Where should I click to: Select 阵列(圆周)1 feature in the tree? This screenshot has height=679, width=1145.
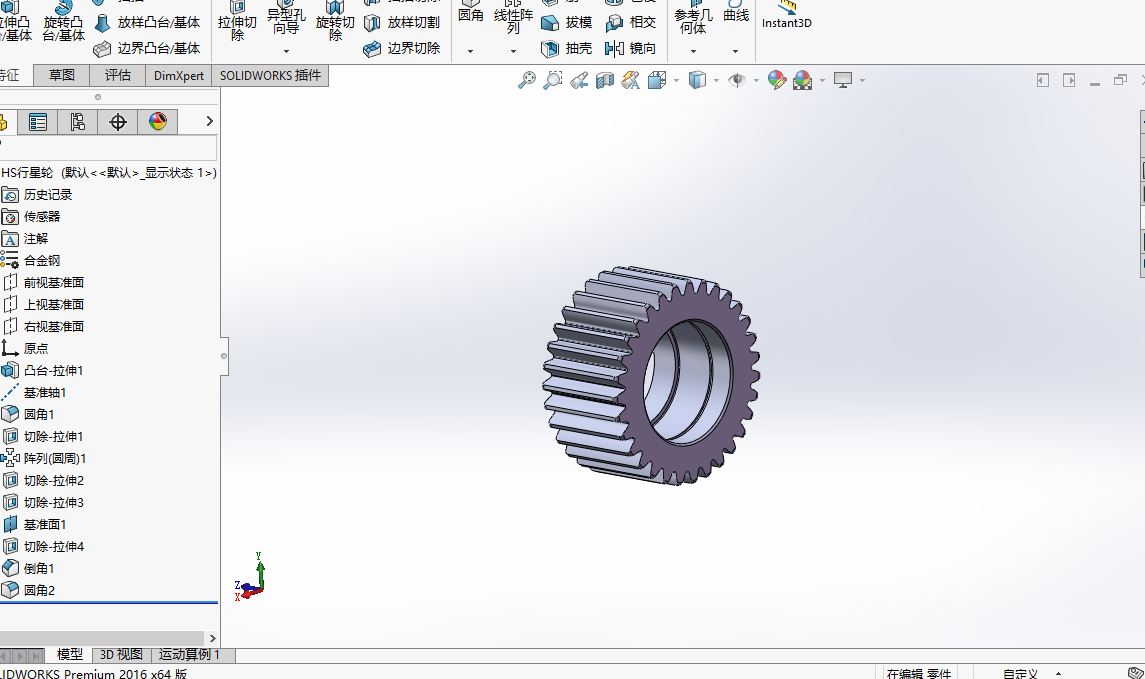click(x=55, y=458)
